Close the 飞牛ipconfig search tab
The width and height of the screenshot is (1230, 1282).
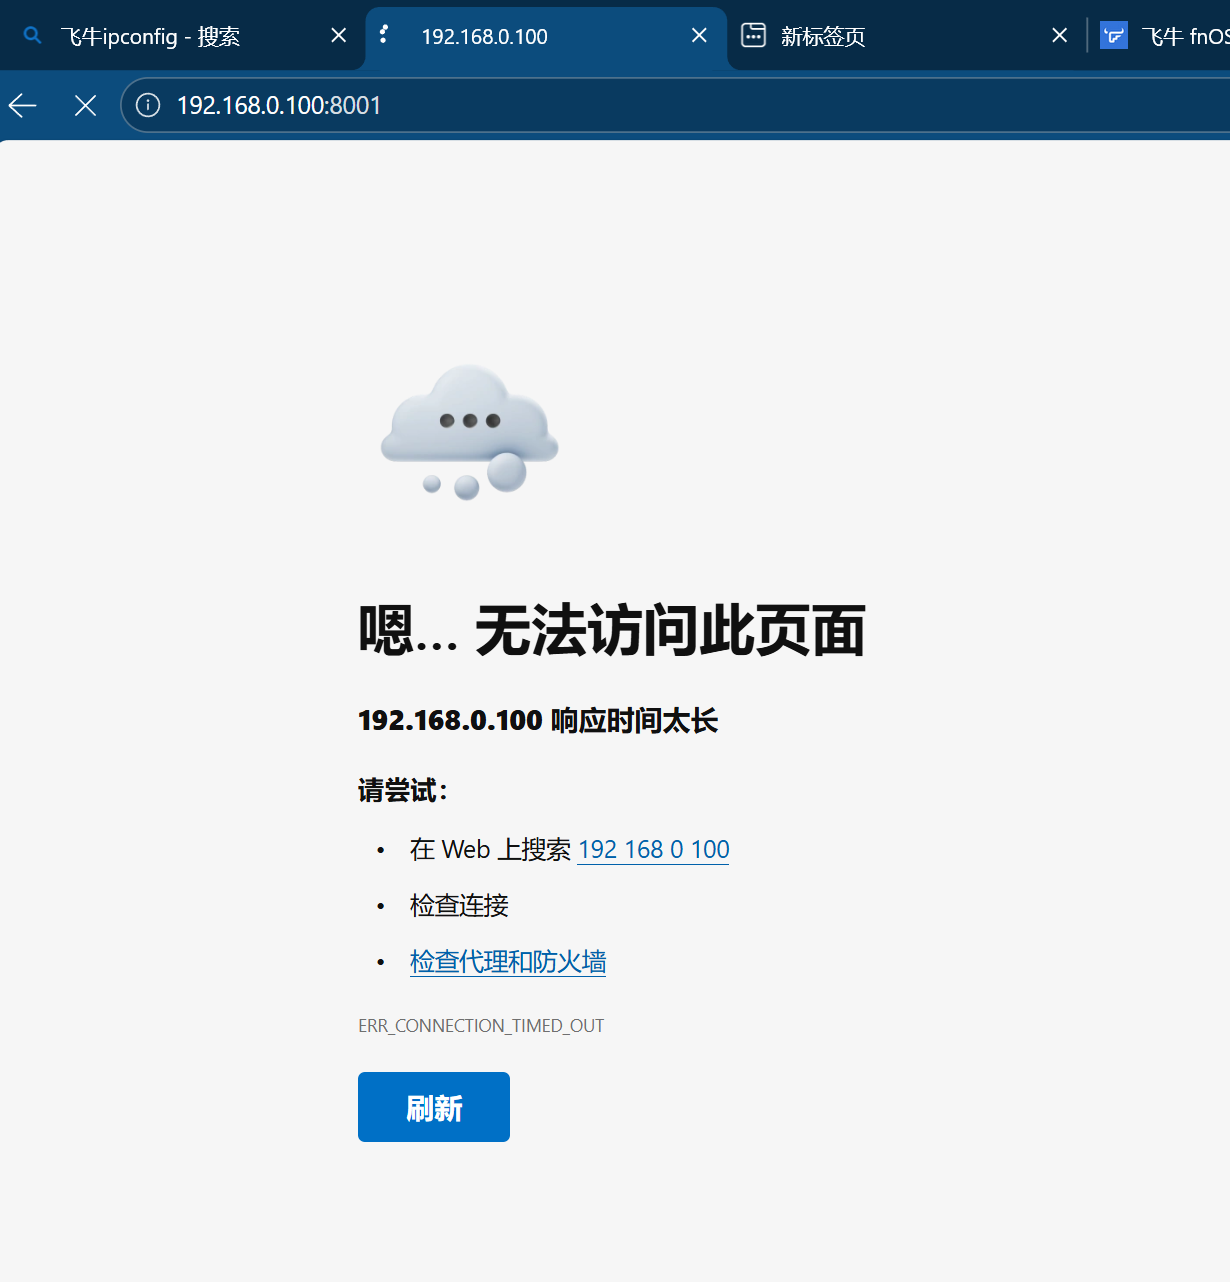tap(338, 35)
